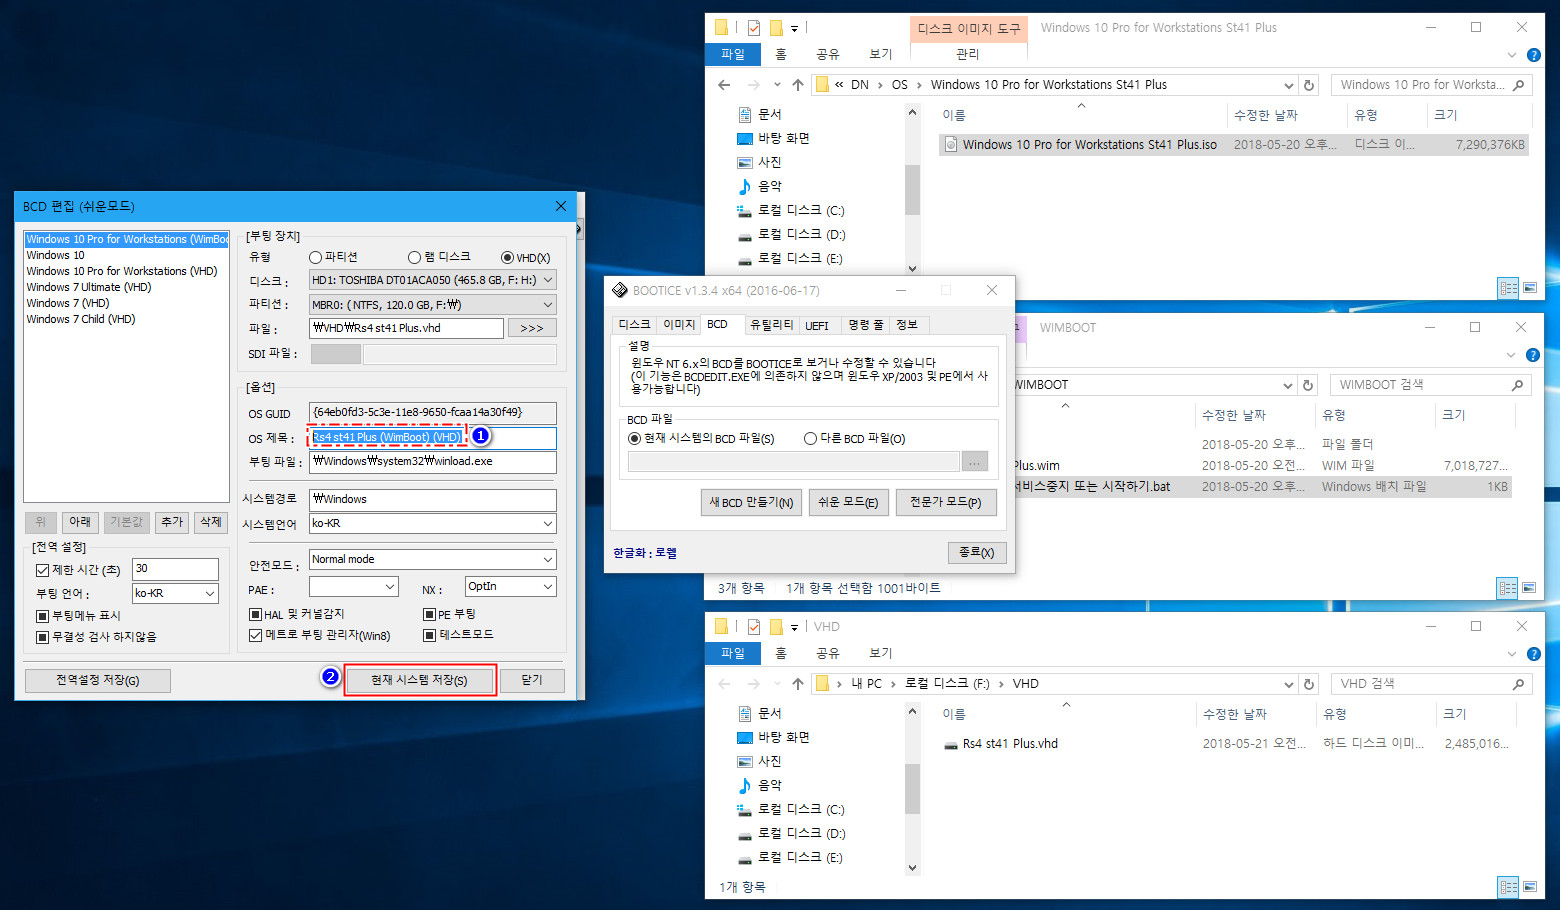1560x910 pixels.
Task: Expand ribbon chevron in top Explorer window
Action: click(1512, 55)
